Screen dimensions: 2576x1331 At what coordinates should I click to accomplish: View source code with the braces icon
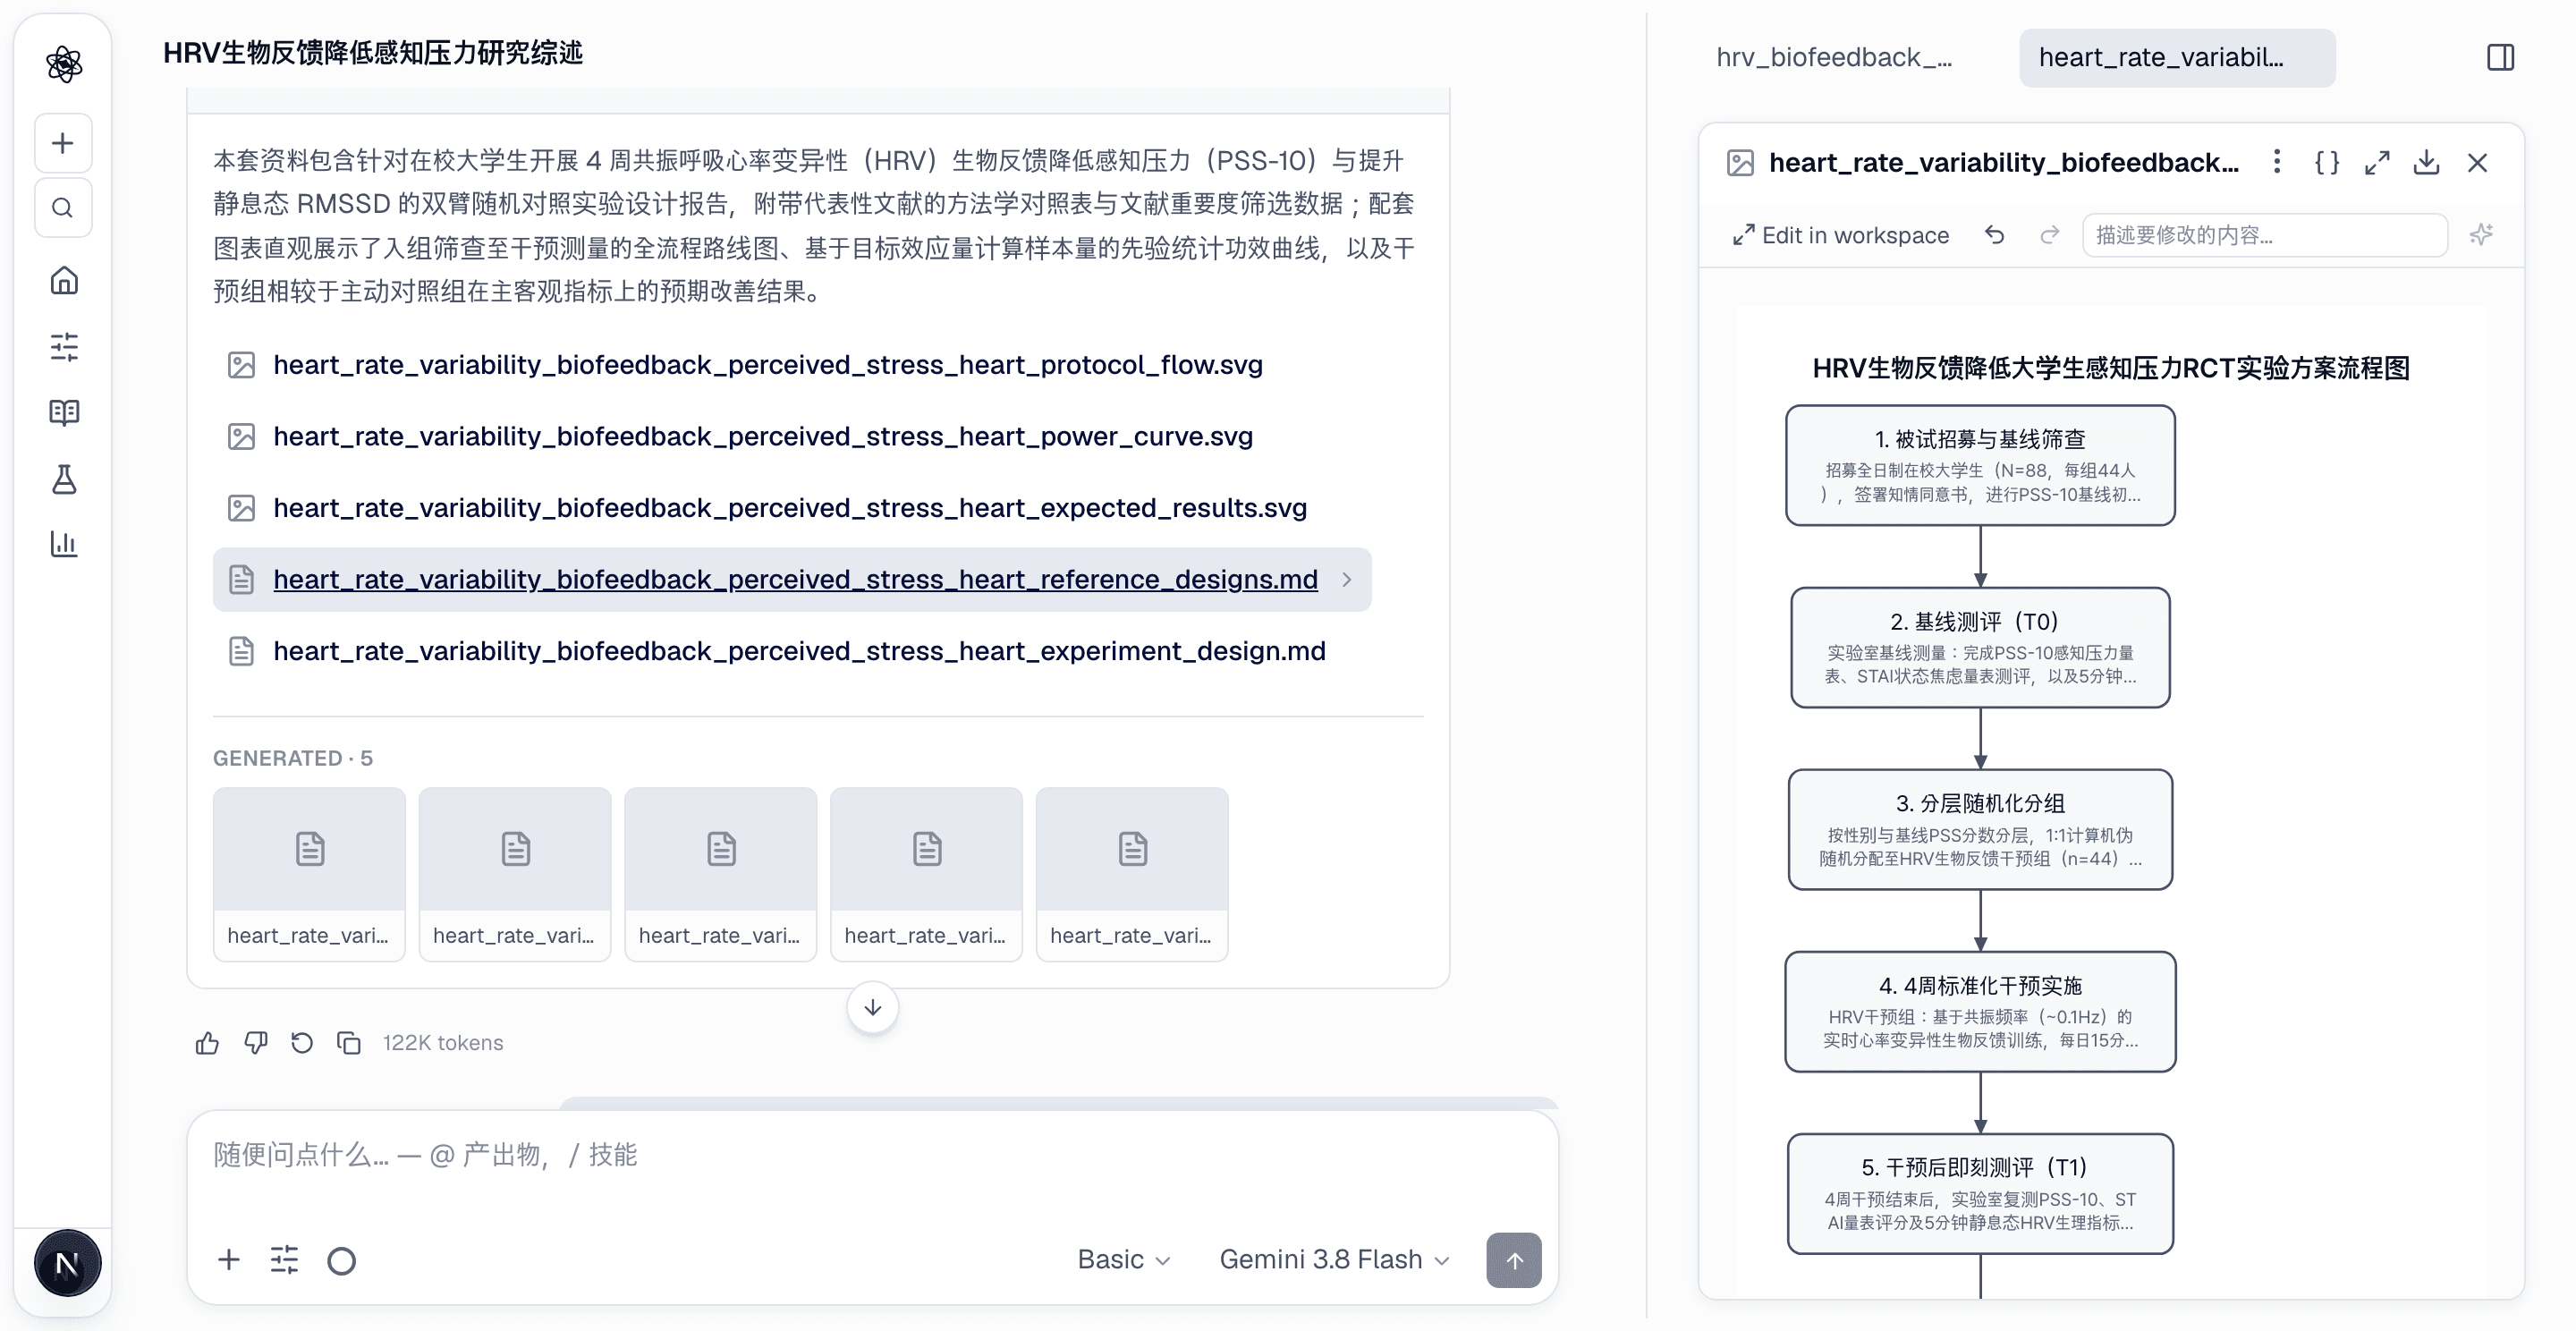pyautogui.click(x=2327, y=162)
